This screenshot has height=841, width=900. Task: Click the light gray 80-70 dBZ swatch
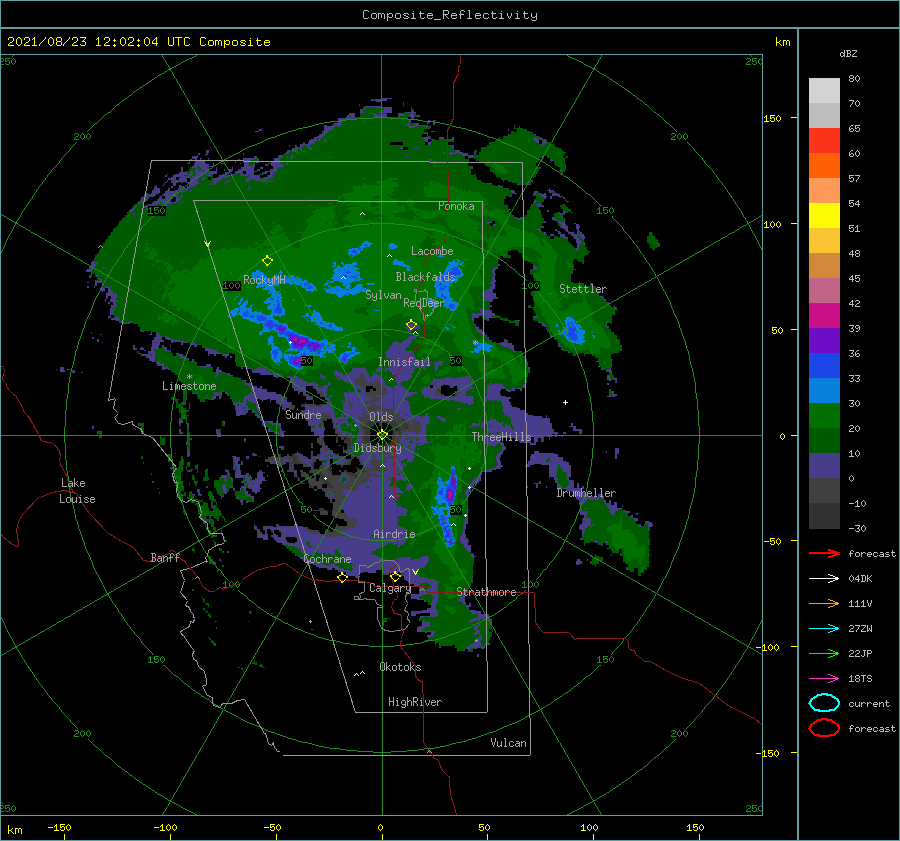click(x=824, y=91)
